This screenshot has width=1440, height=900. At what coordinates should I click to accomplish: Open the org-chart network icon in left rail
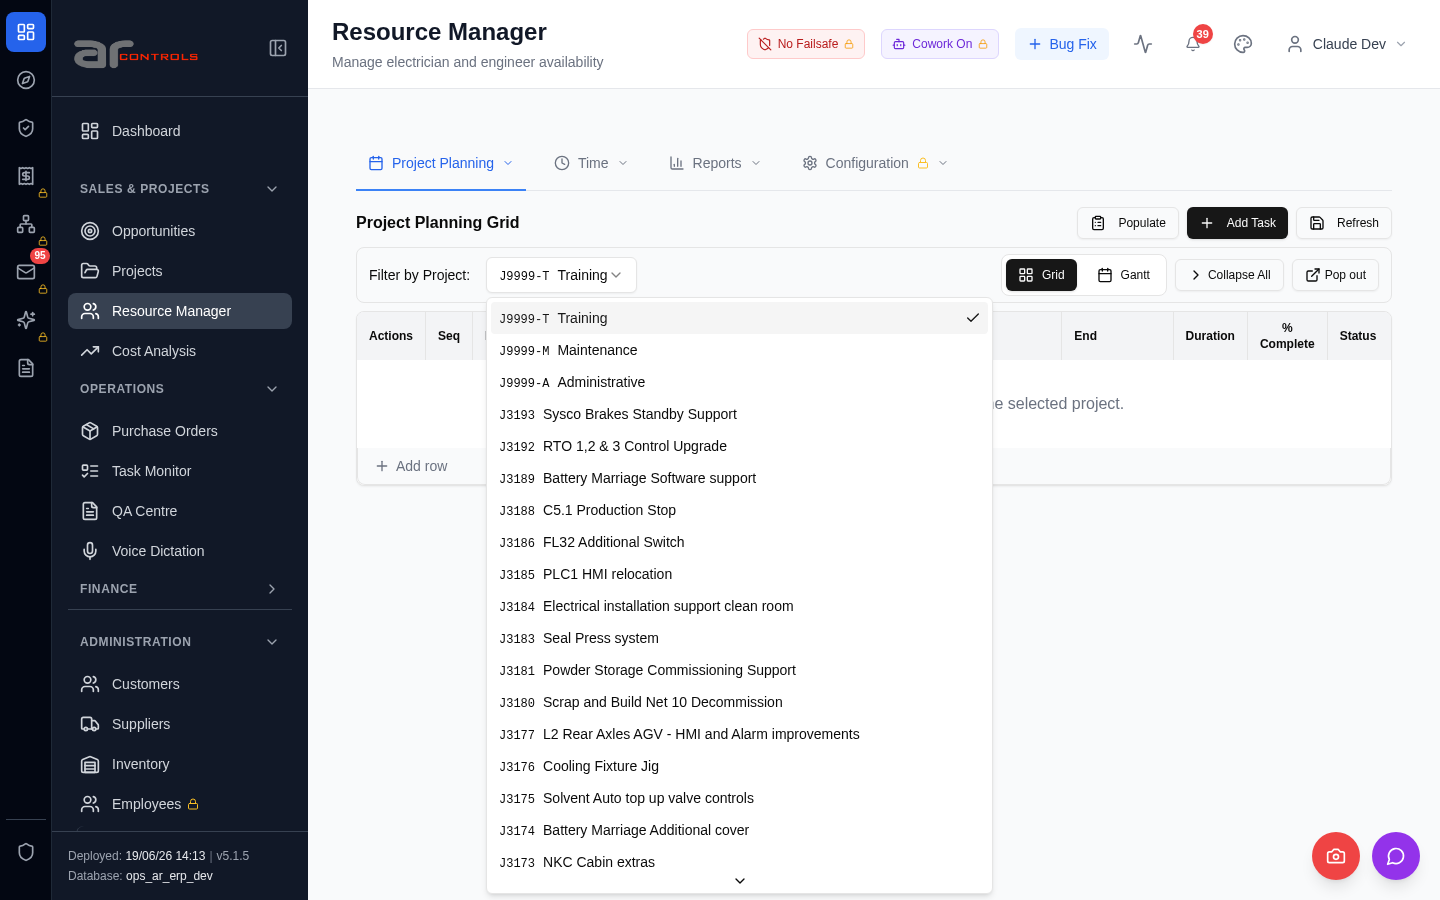[26, 224]
